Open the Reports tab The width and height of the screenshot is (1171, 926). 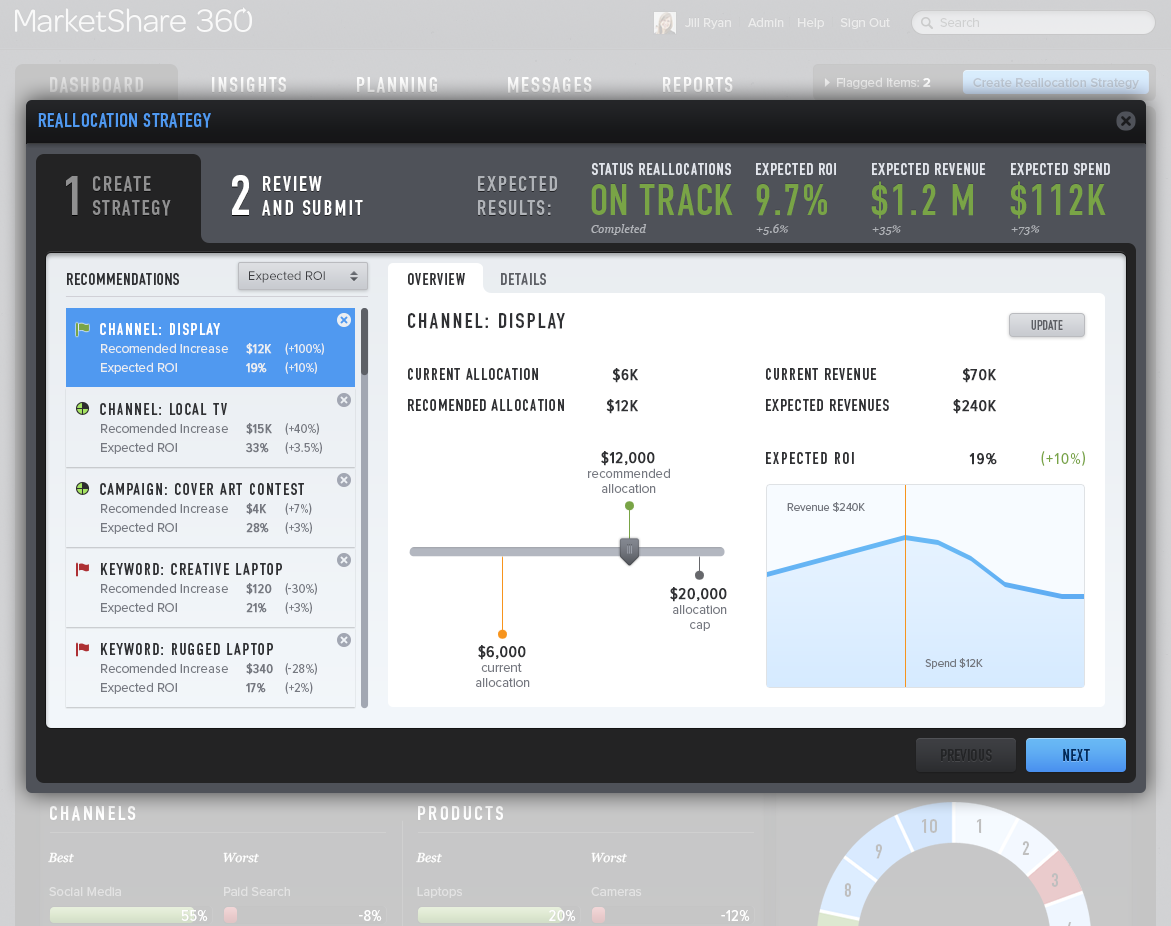tap(698, 84)
